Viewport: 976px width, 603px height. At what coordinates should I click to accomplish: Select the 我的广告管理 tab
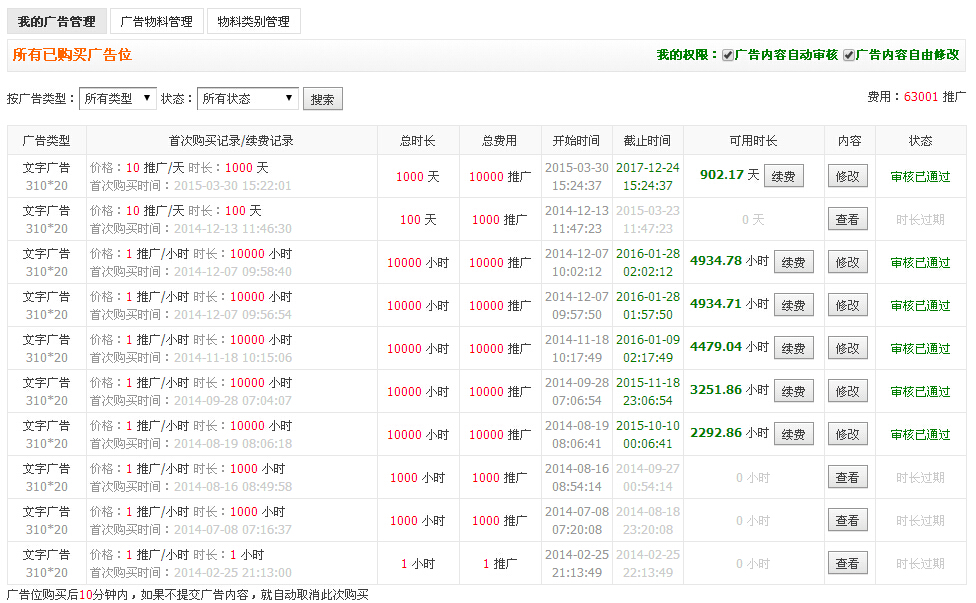(x=57, y=21)
